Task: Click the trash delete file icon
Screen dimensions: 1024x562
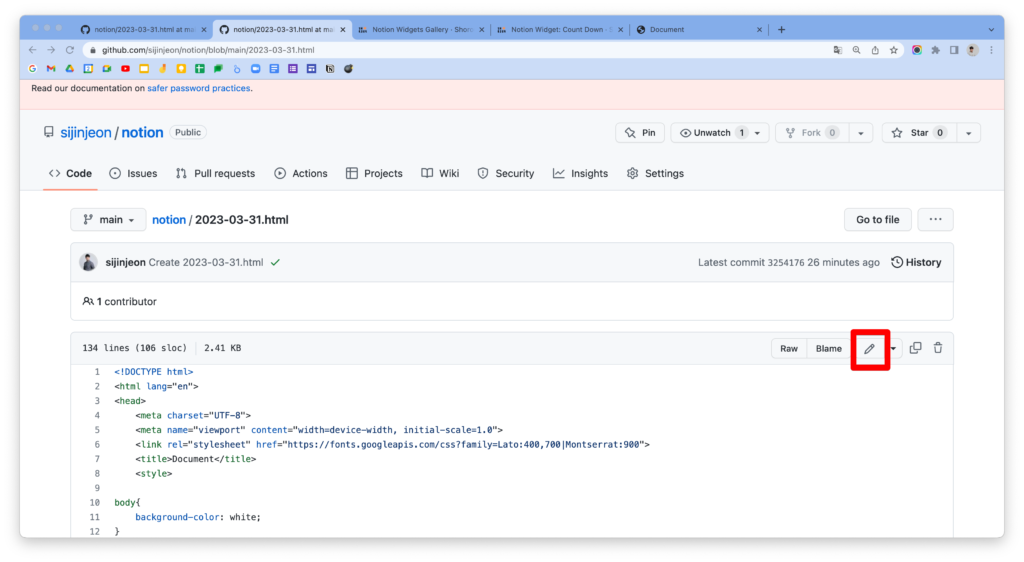Action: (x=938, y=348)
